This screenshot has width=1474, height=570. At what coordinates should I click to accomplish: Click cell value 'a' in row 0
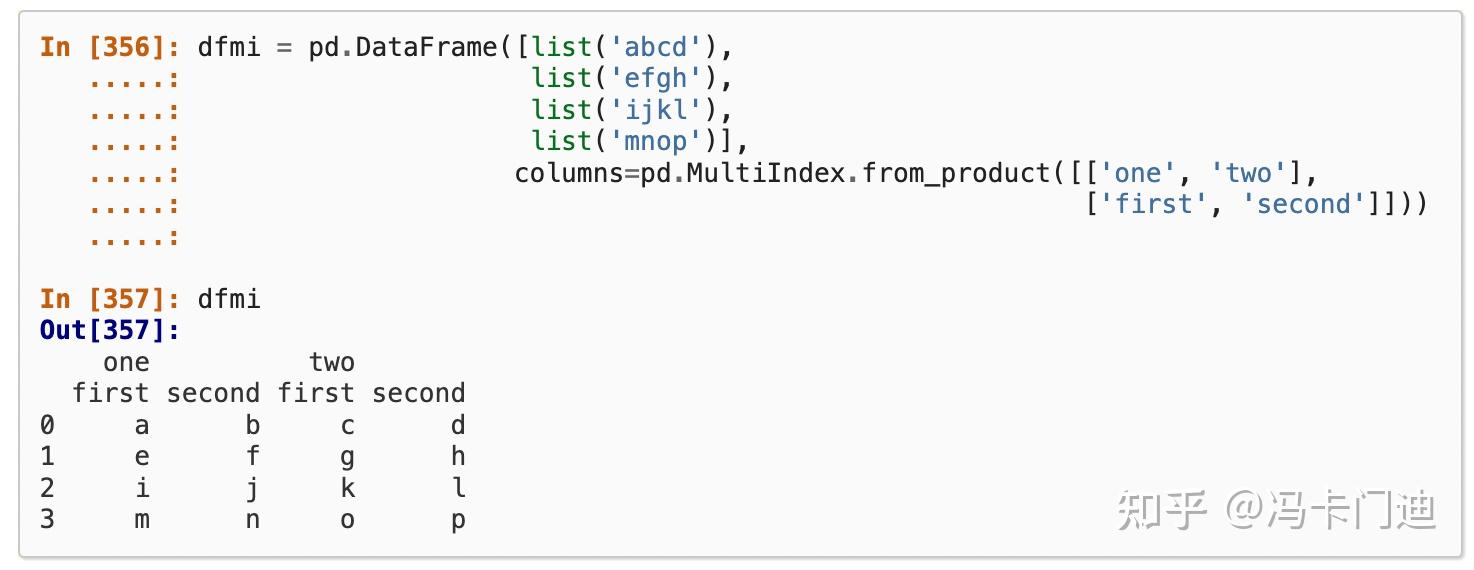[x=142, y=426]
